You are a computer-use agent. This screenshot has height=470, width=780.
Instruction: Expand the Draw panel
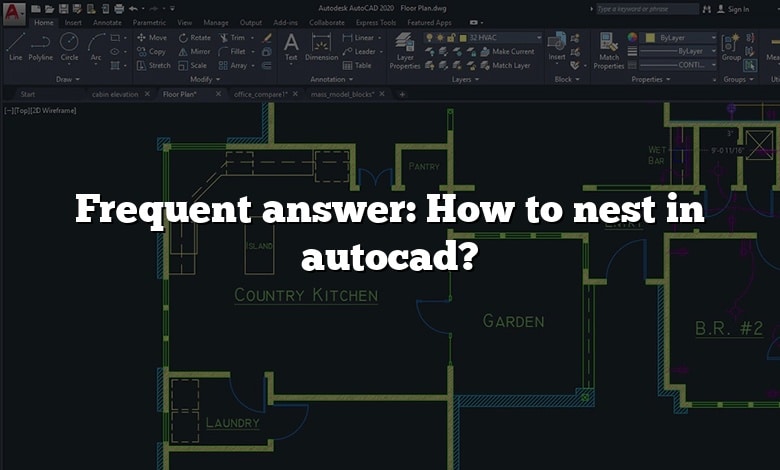(x=68, y=79)
